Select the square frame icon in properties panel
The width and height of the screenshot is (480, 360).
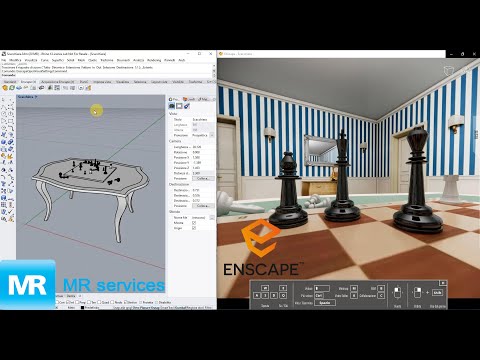coord(179,106)
